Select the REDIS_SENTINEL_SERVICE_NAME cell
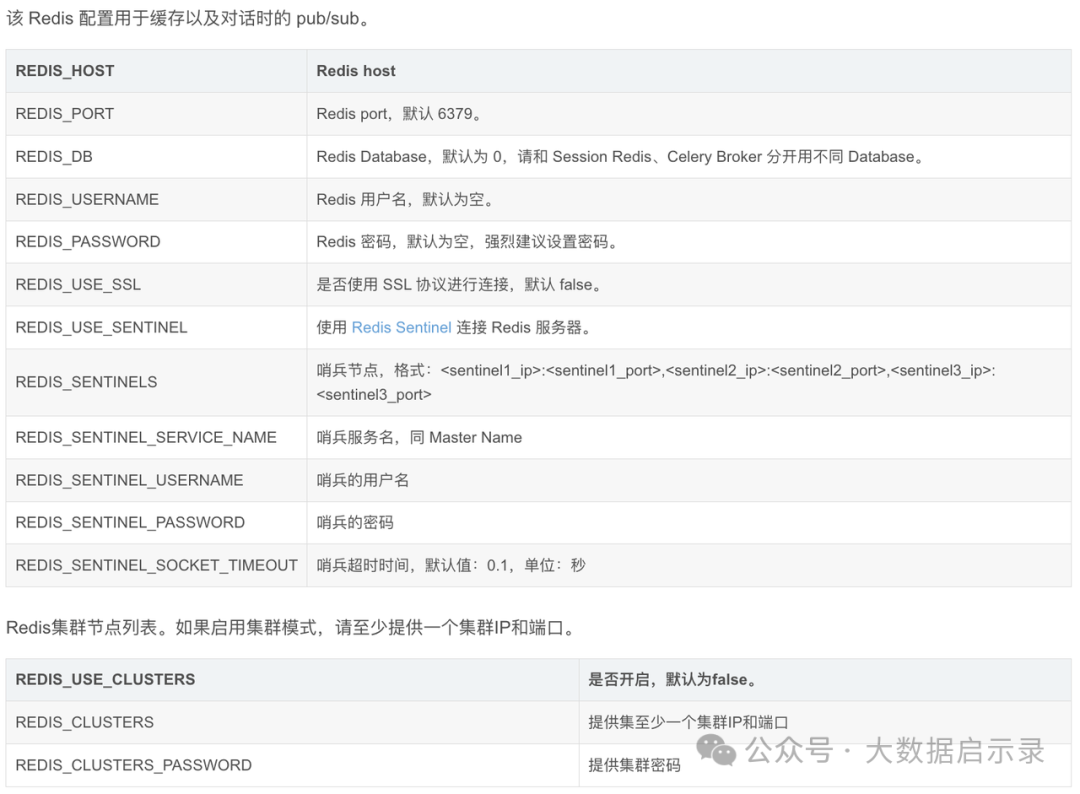Image resolution: width=1080 pixels, height=794 pixels. point(156,437)
